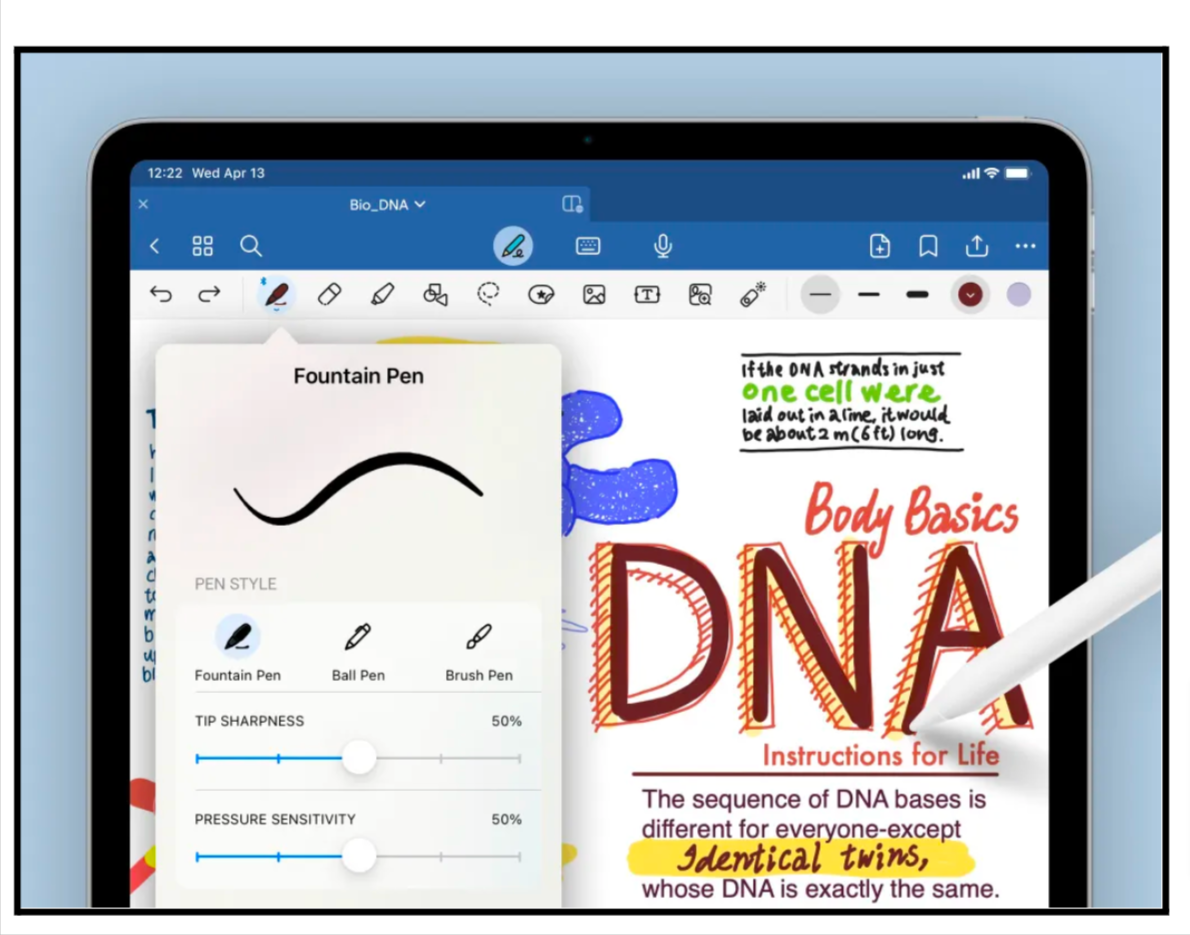Select the thickest stroke width
This screenshot has width=1190, height=935.
pos(917,294)
